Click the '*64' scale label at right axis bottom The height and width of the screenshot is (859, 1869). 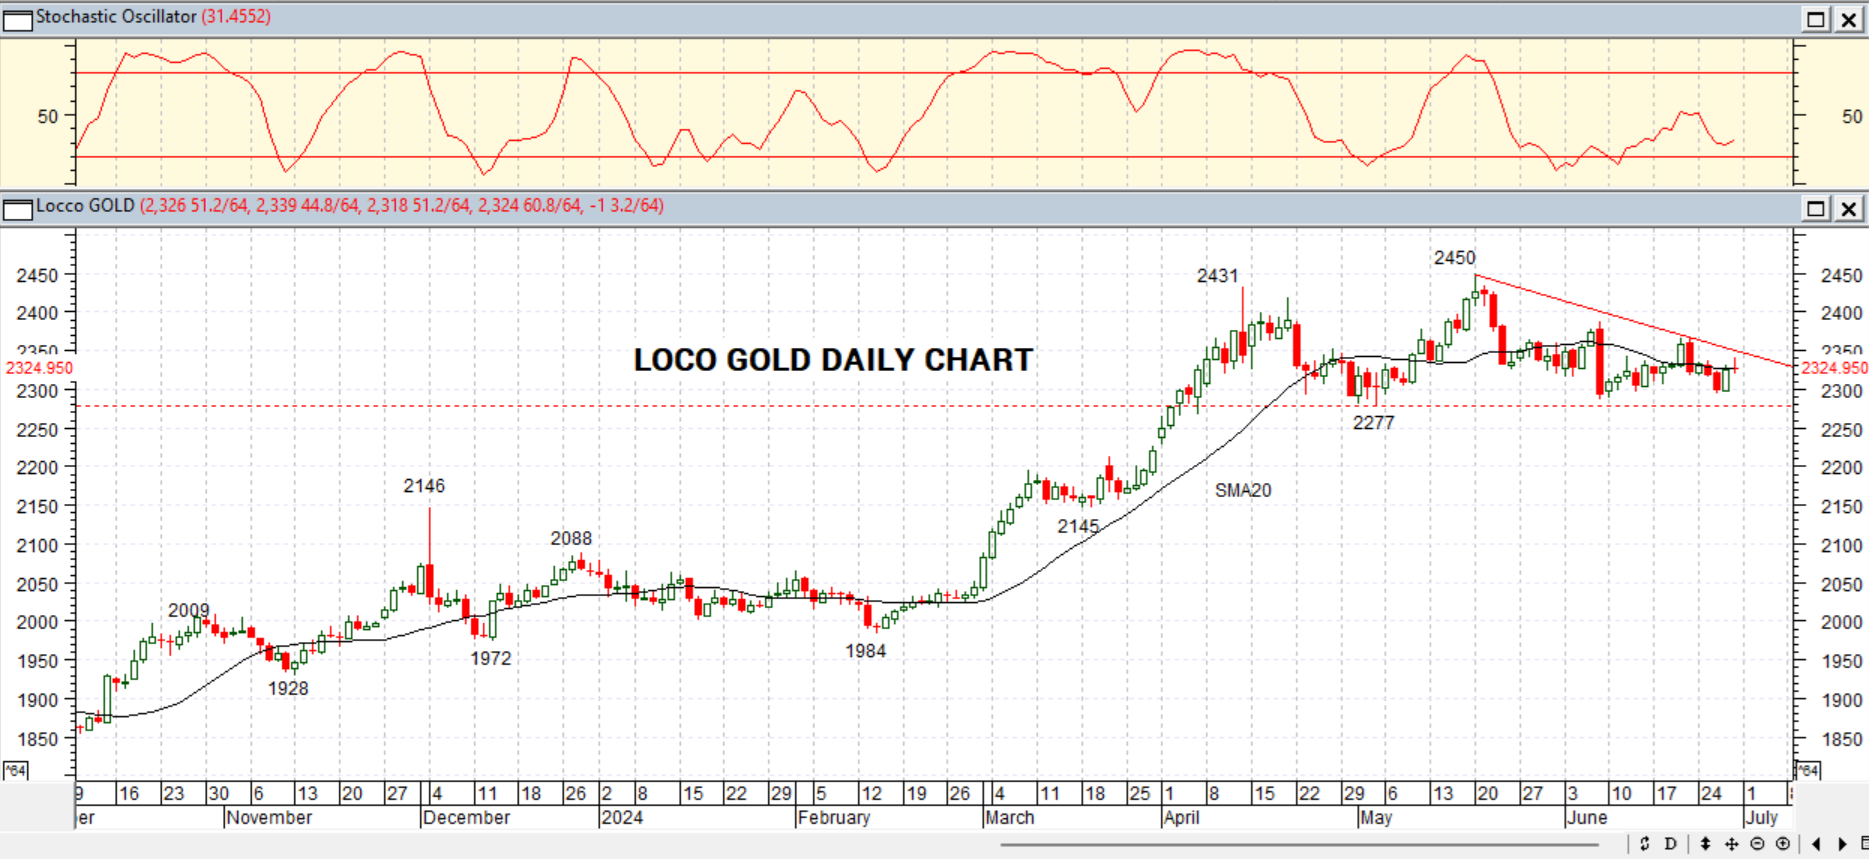pos(1808,770)
